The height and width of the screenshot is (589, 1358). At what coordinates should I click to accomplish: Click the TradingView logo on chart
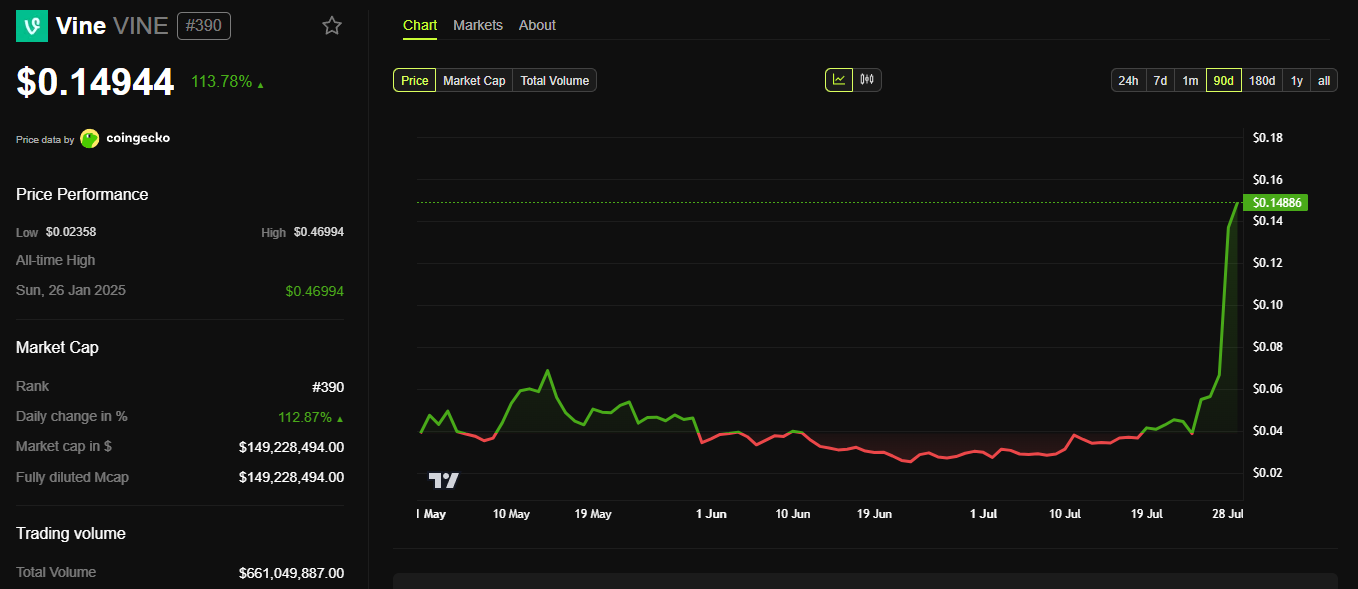point(444,480)
